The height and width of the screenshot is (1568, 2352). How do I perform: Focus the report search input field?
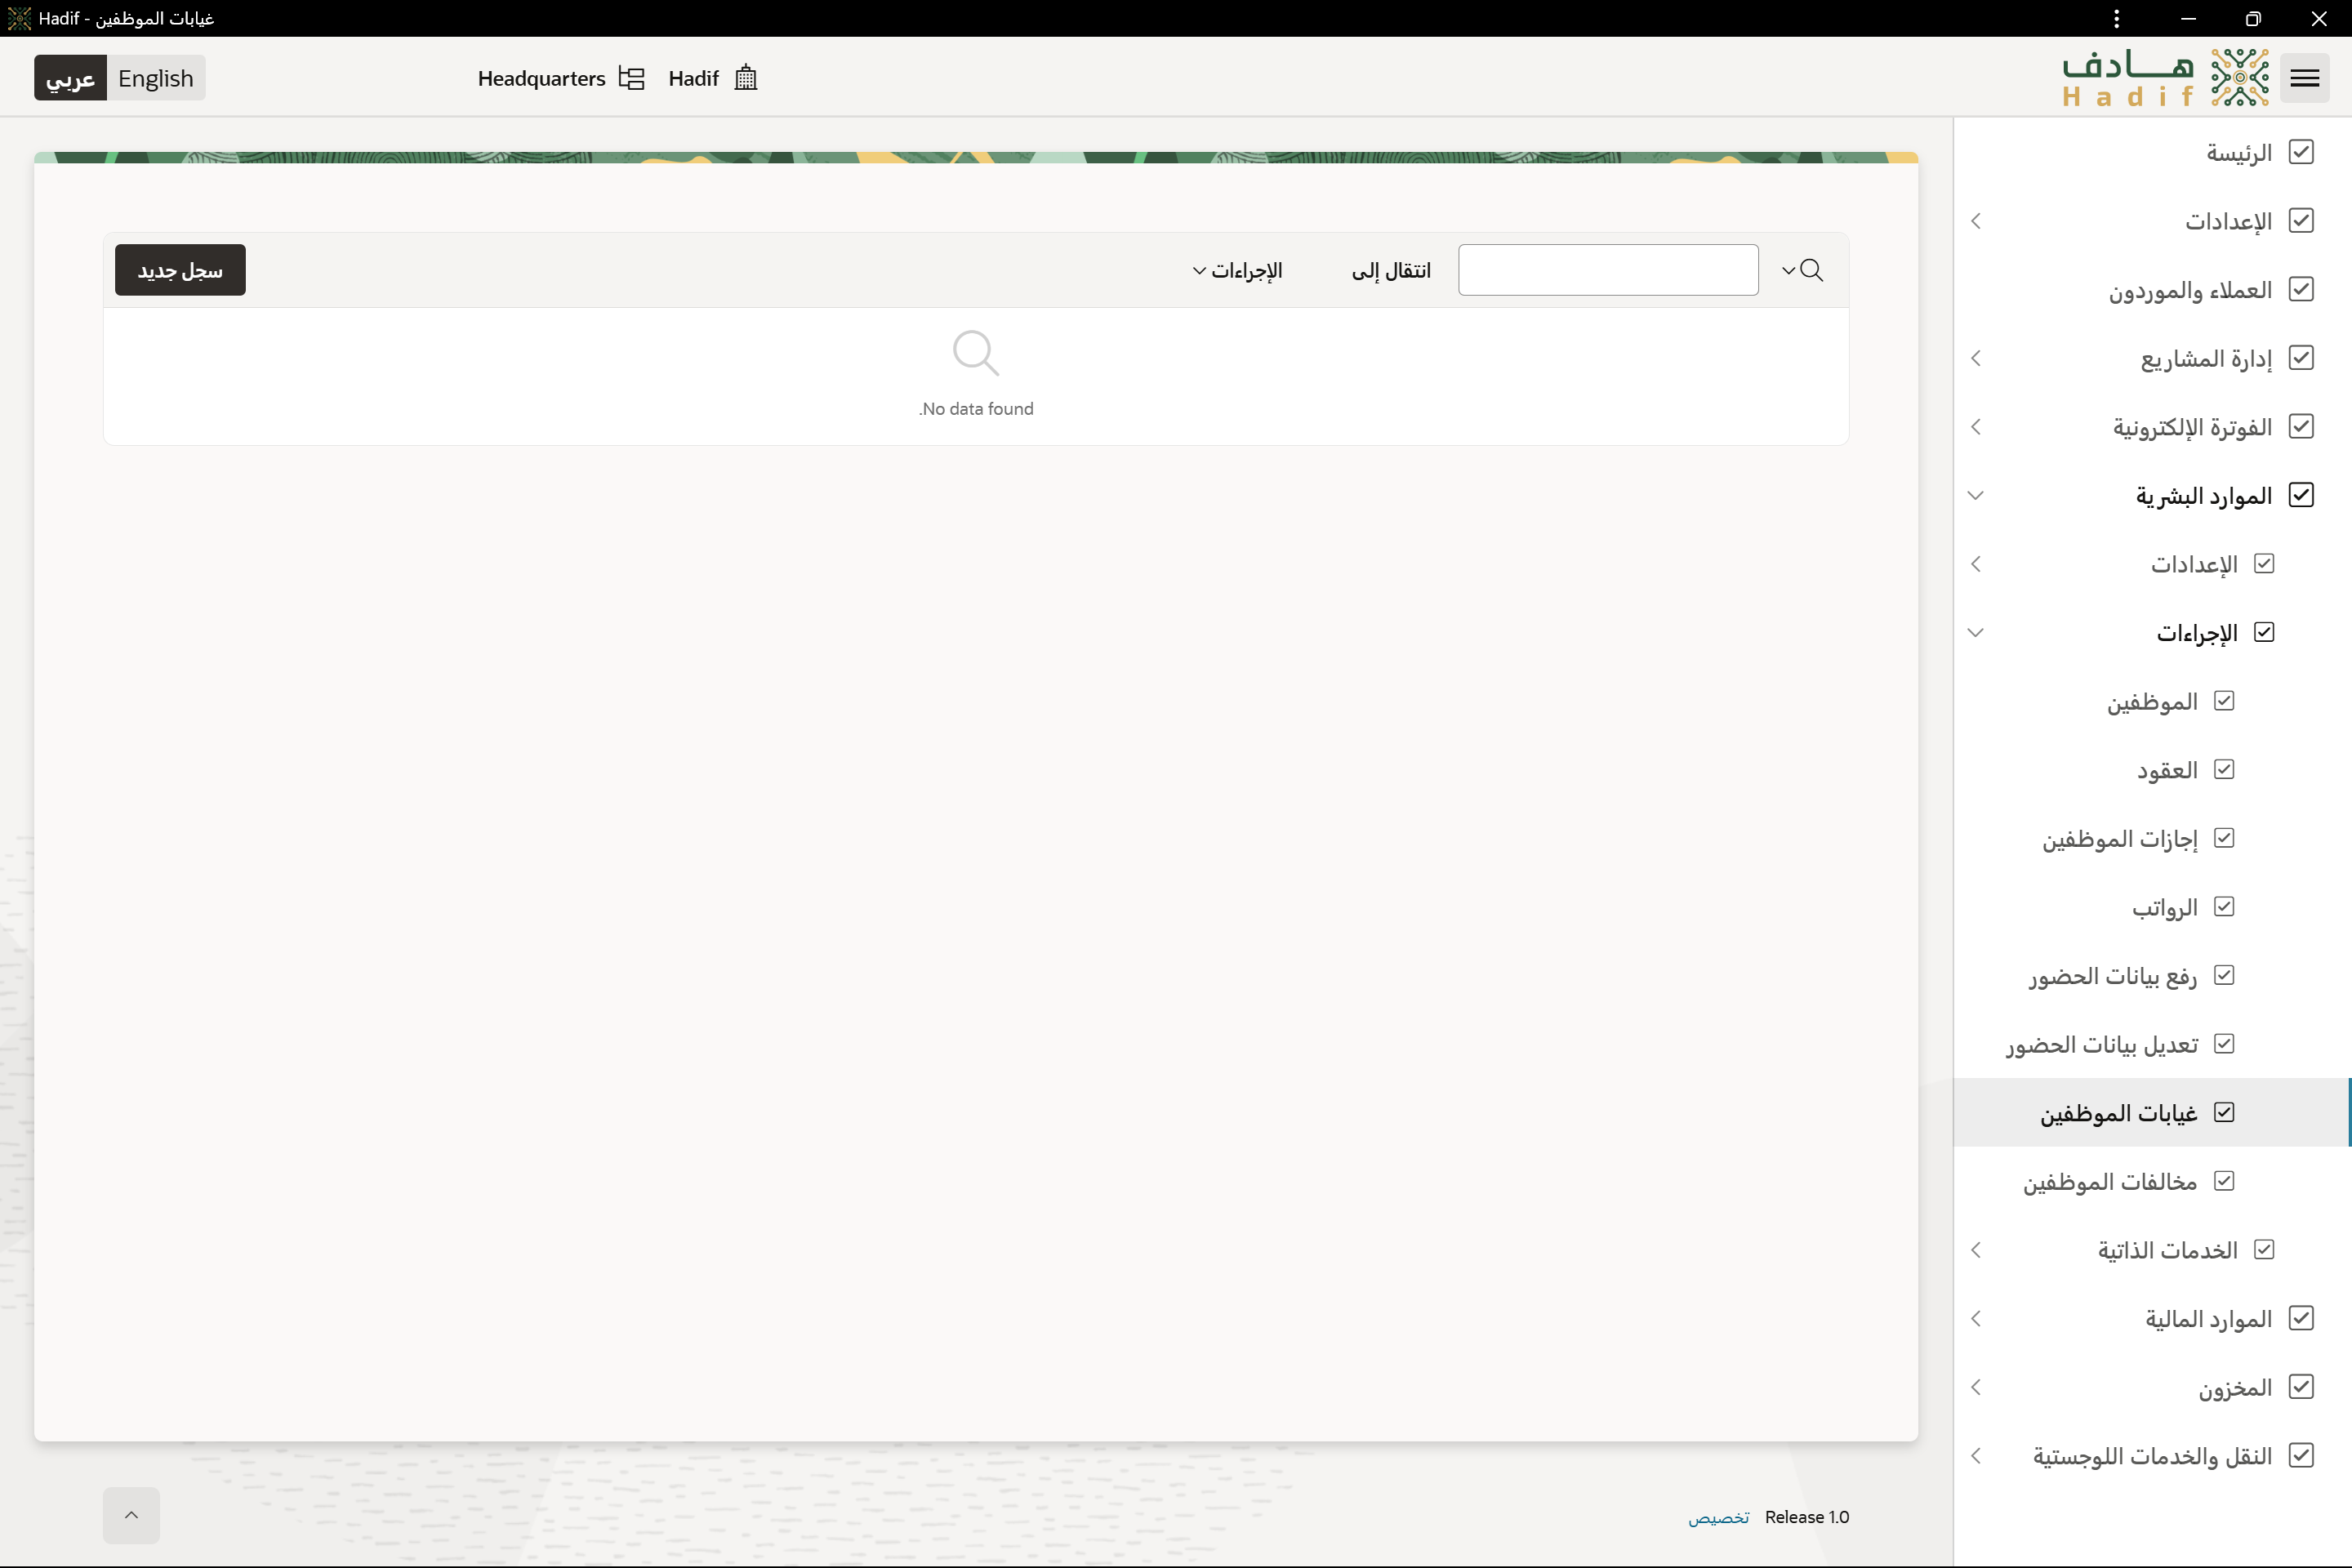[x=1608, y=270]
